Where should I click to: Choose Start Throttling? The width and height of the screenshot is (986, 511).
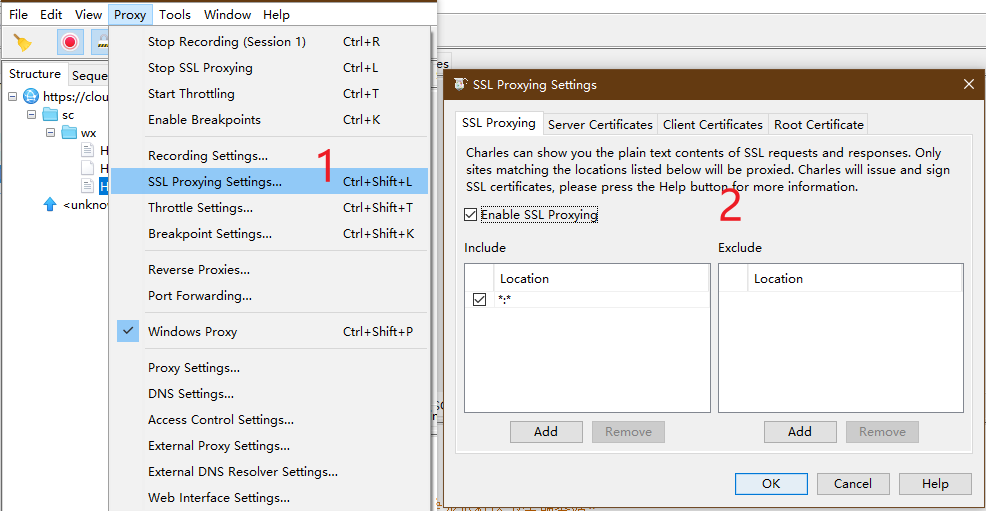pyautogui.click(x=270, y=94)
